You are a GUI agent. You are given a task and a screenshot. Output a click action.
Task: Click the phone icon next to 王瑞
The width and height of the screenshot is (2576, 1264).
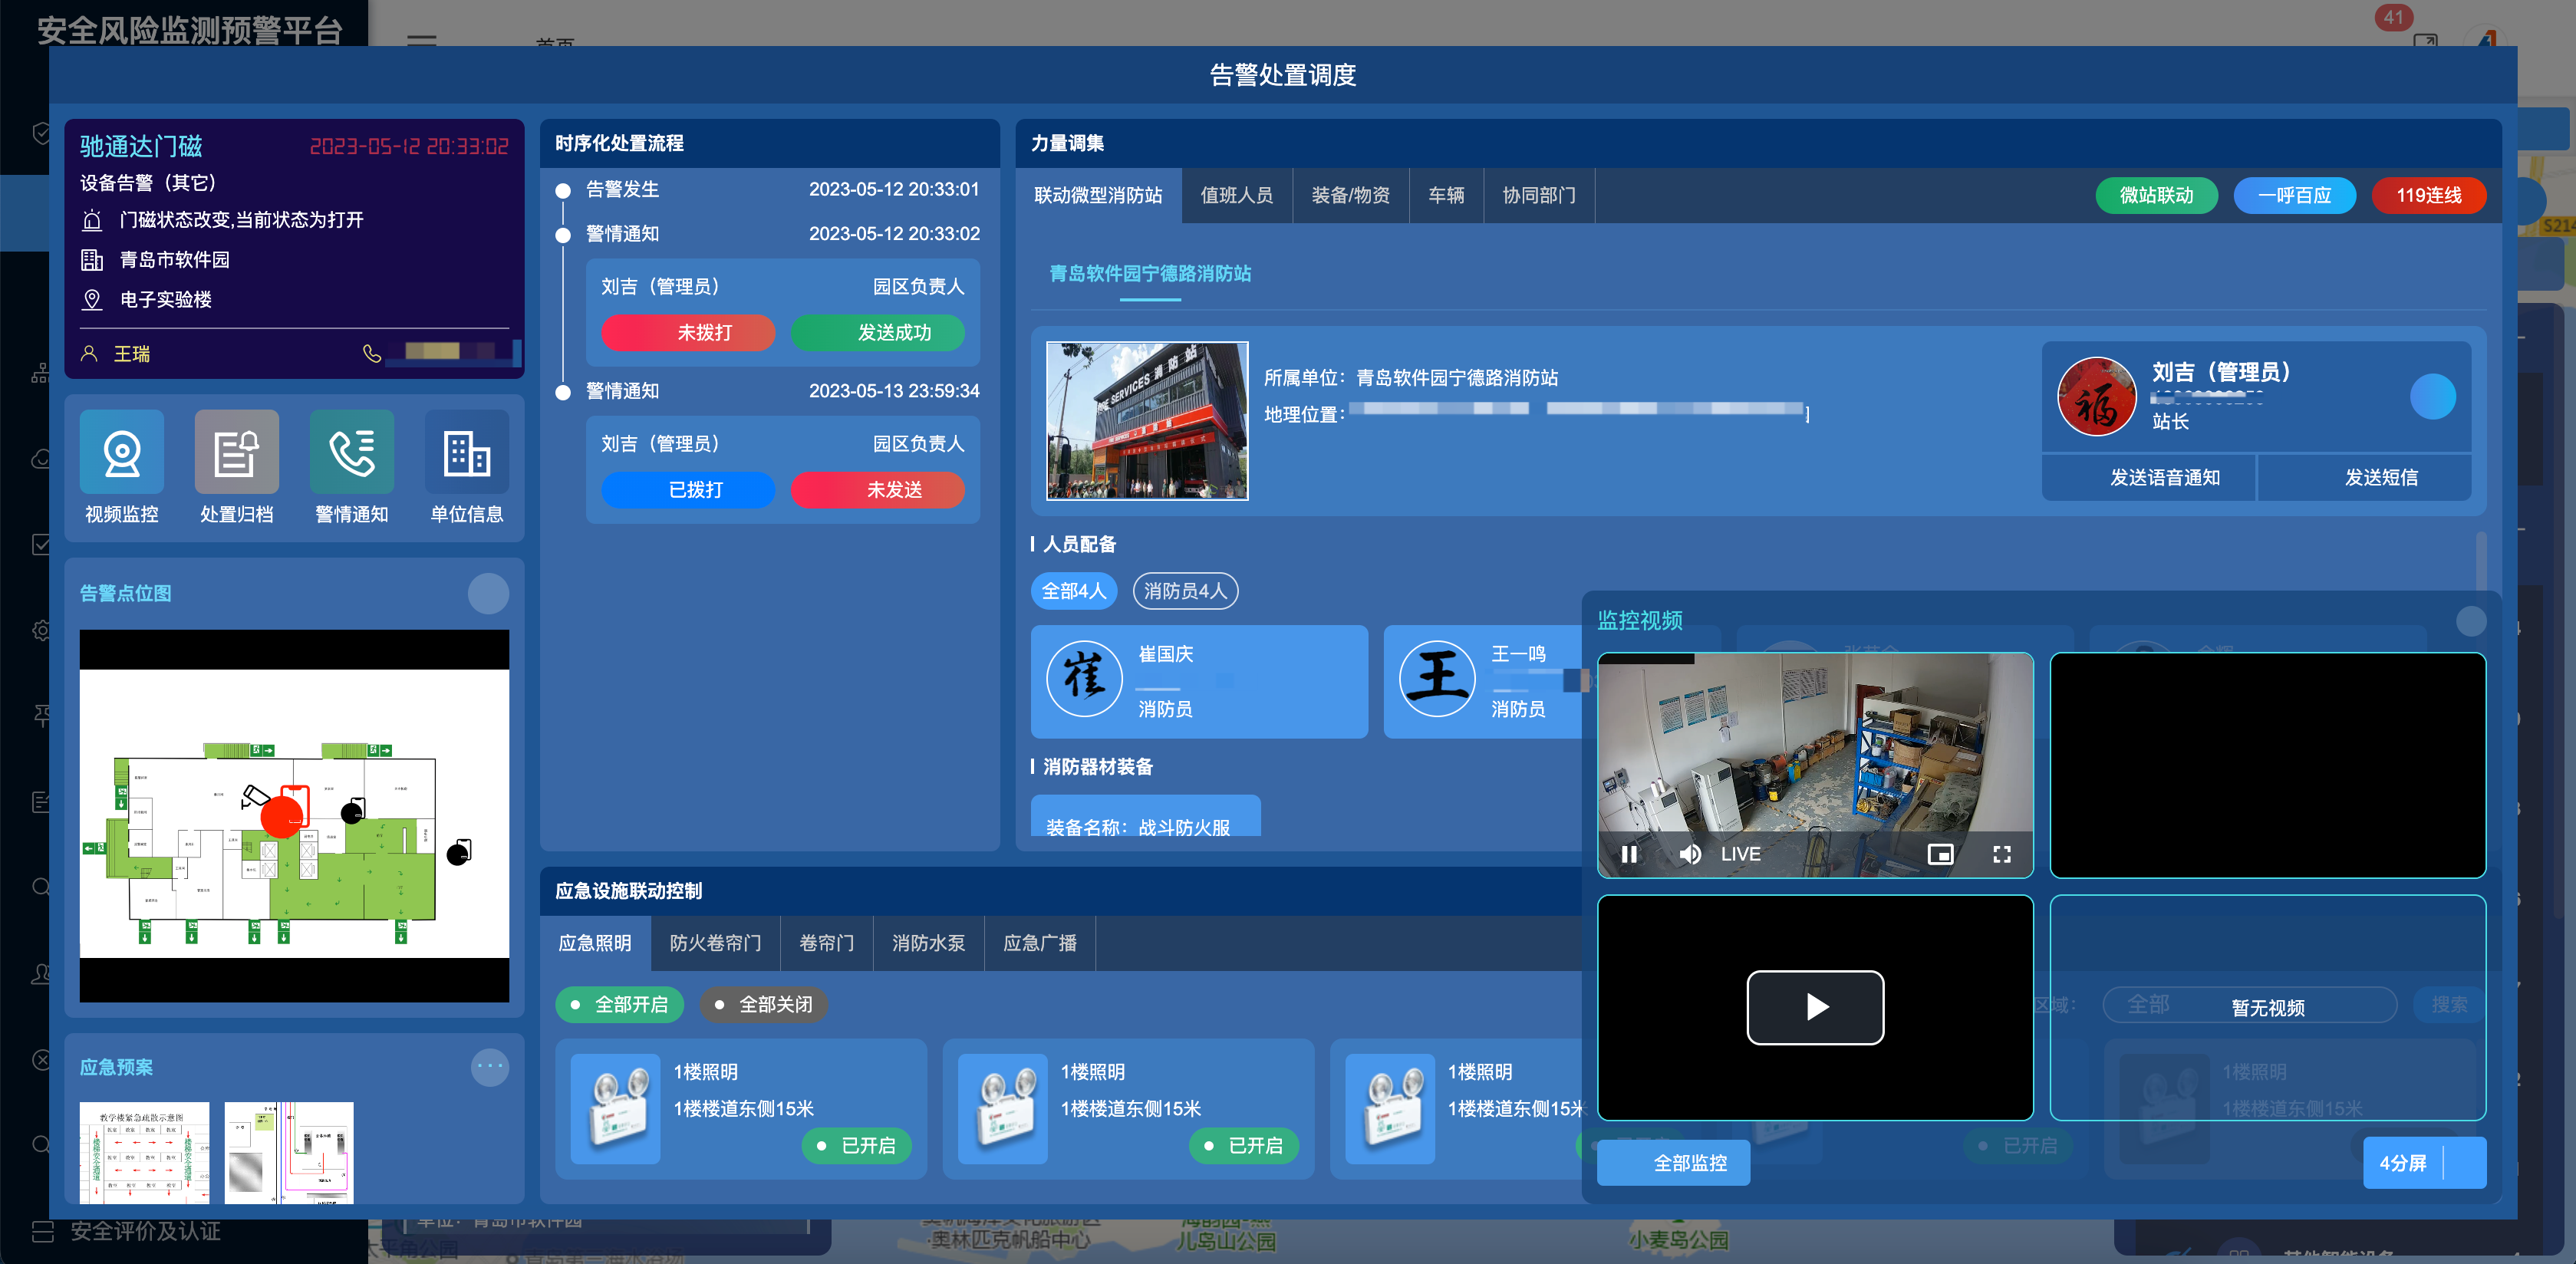tap(372, 353)
